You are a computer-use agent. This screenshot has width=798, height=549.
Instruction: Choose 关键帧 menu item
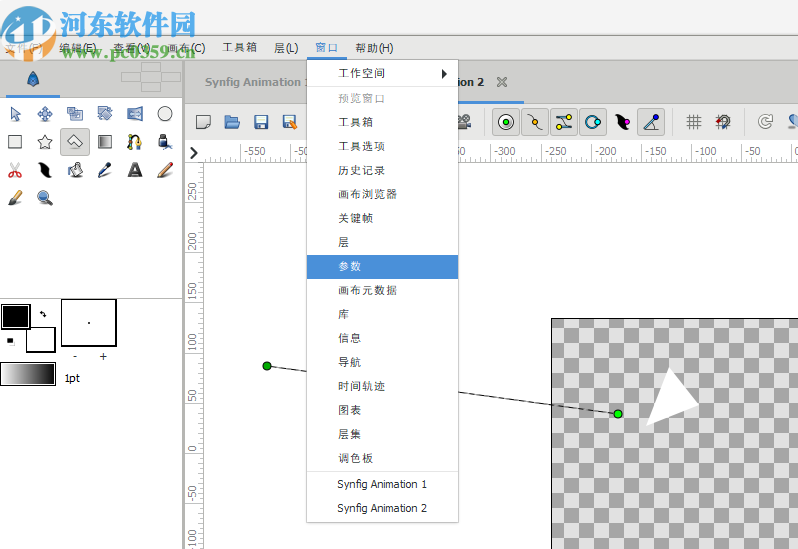(383, 218)
